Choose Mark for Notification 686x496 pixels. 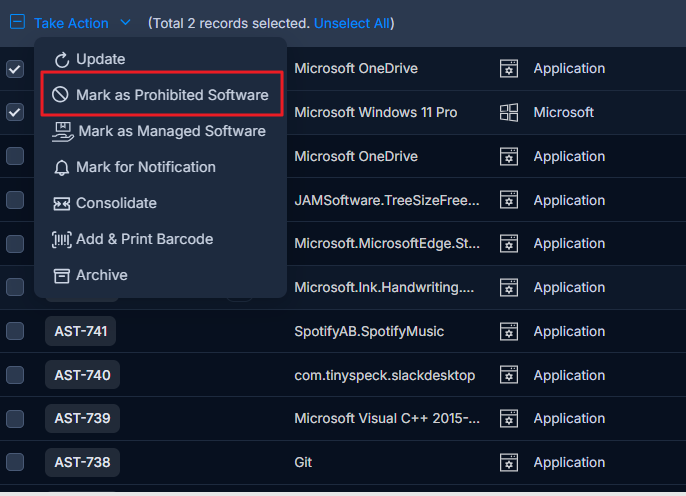160,167
